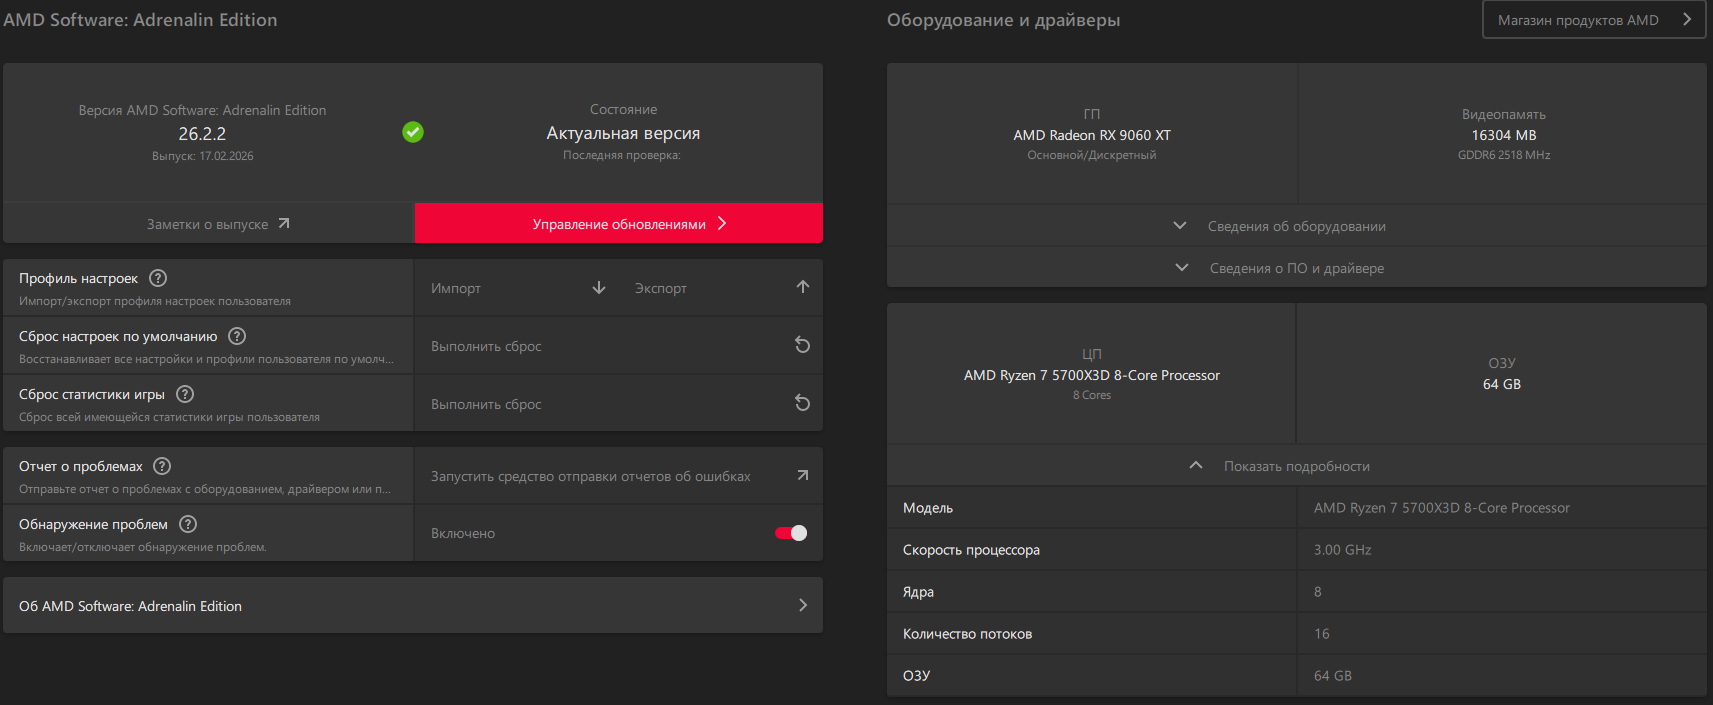Image resolution: width=1713 pixels, height=705 pixels.
Task: Click chevron on Управление обновлениями button
Action: [722, 223]
